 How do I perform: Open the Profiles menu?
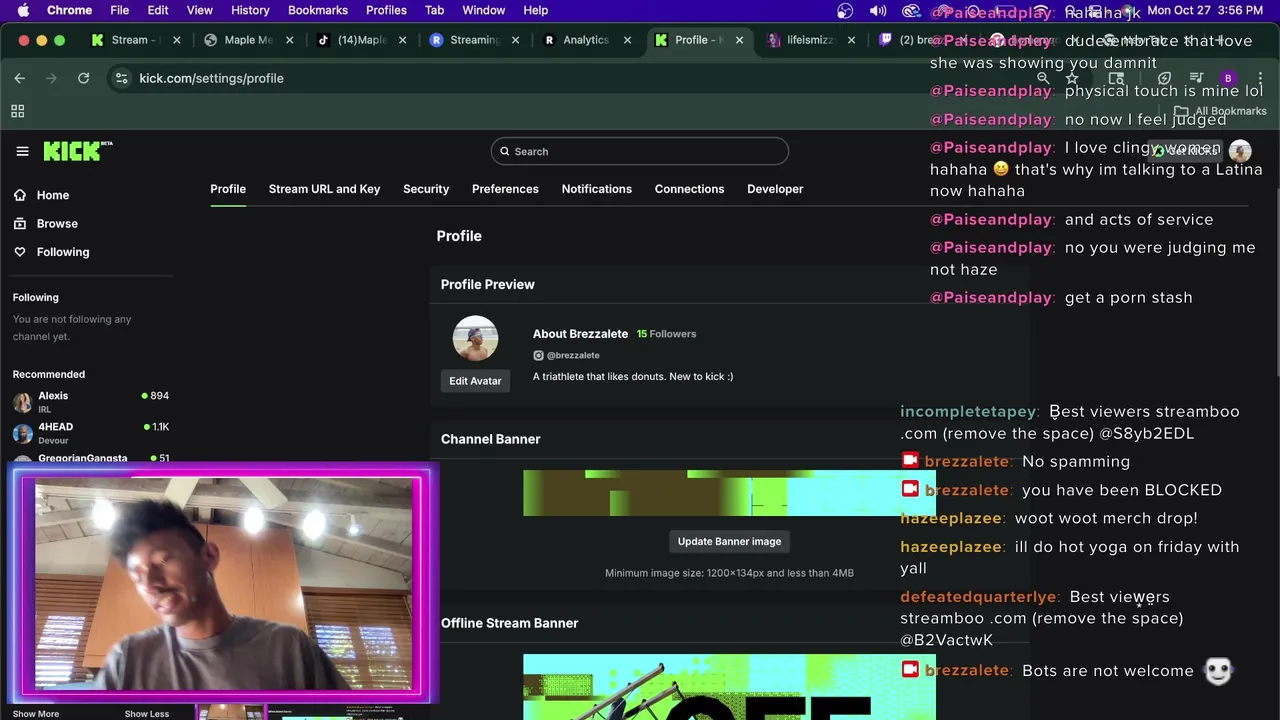[x=386, y=10]
